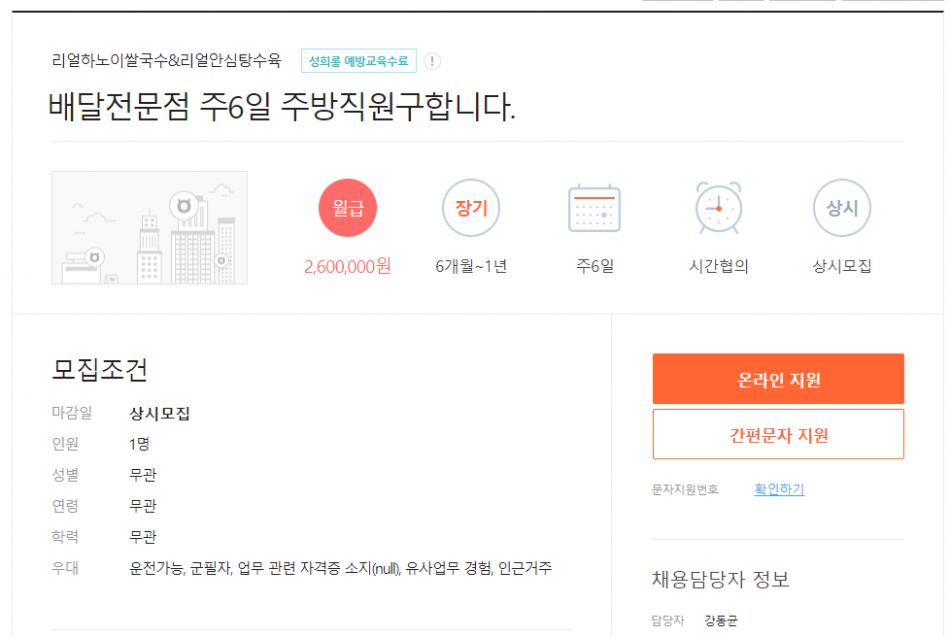Click the 인원 value 1명
This screenshot has height=637, width=950.
pos(139,444)
